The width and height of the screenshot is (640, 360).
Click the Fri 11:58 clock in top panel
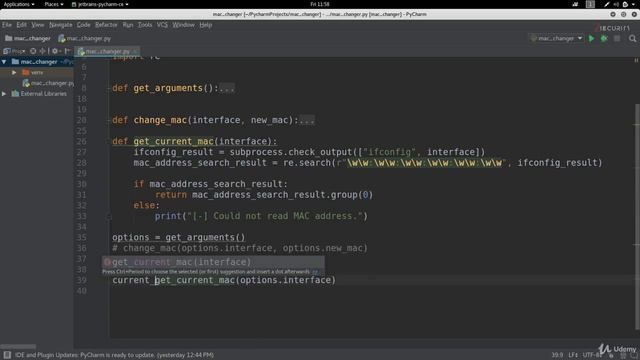click(320, 4)
